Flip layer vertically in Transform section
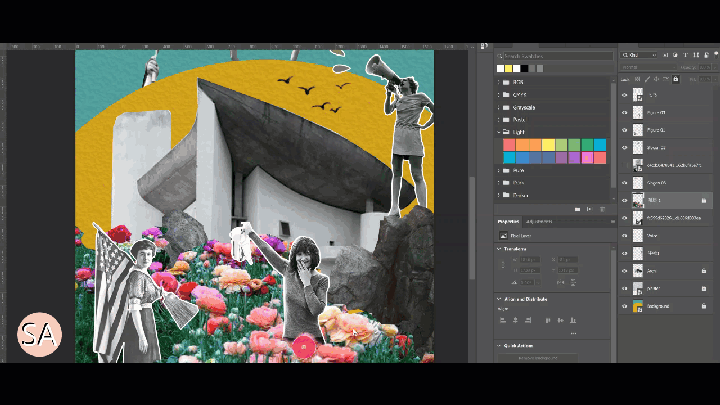 [573, 282]
